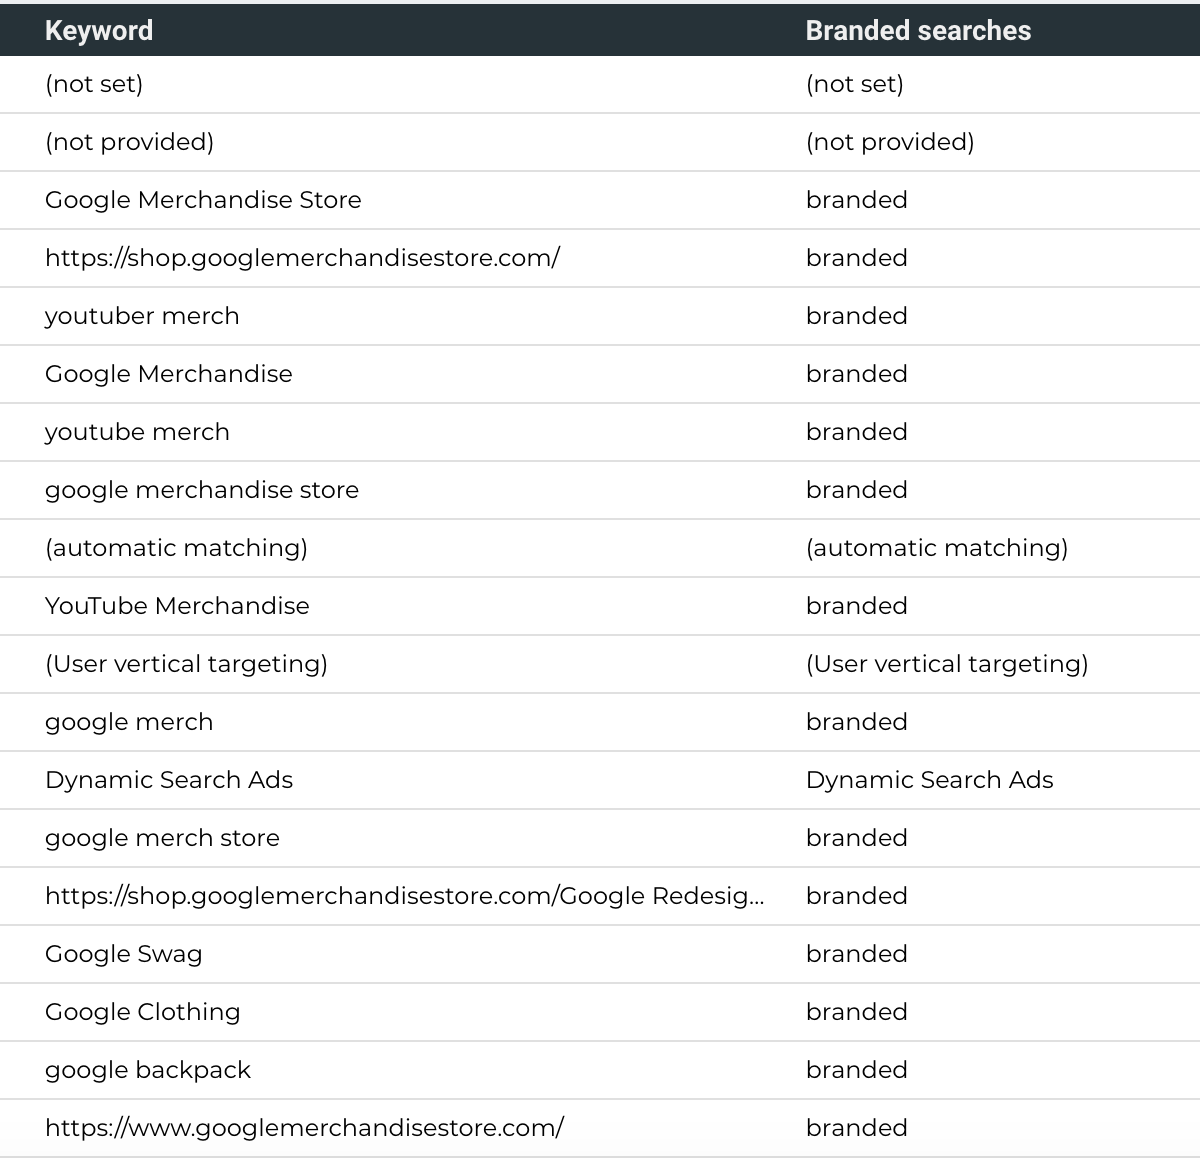The width and height of the screenshot is (1200, 1158).
Task: Click 'branded' in the 'Google Clothing' row
Action: 857,1012
